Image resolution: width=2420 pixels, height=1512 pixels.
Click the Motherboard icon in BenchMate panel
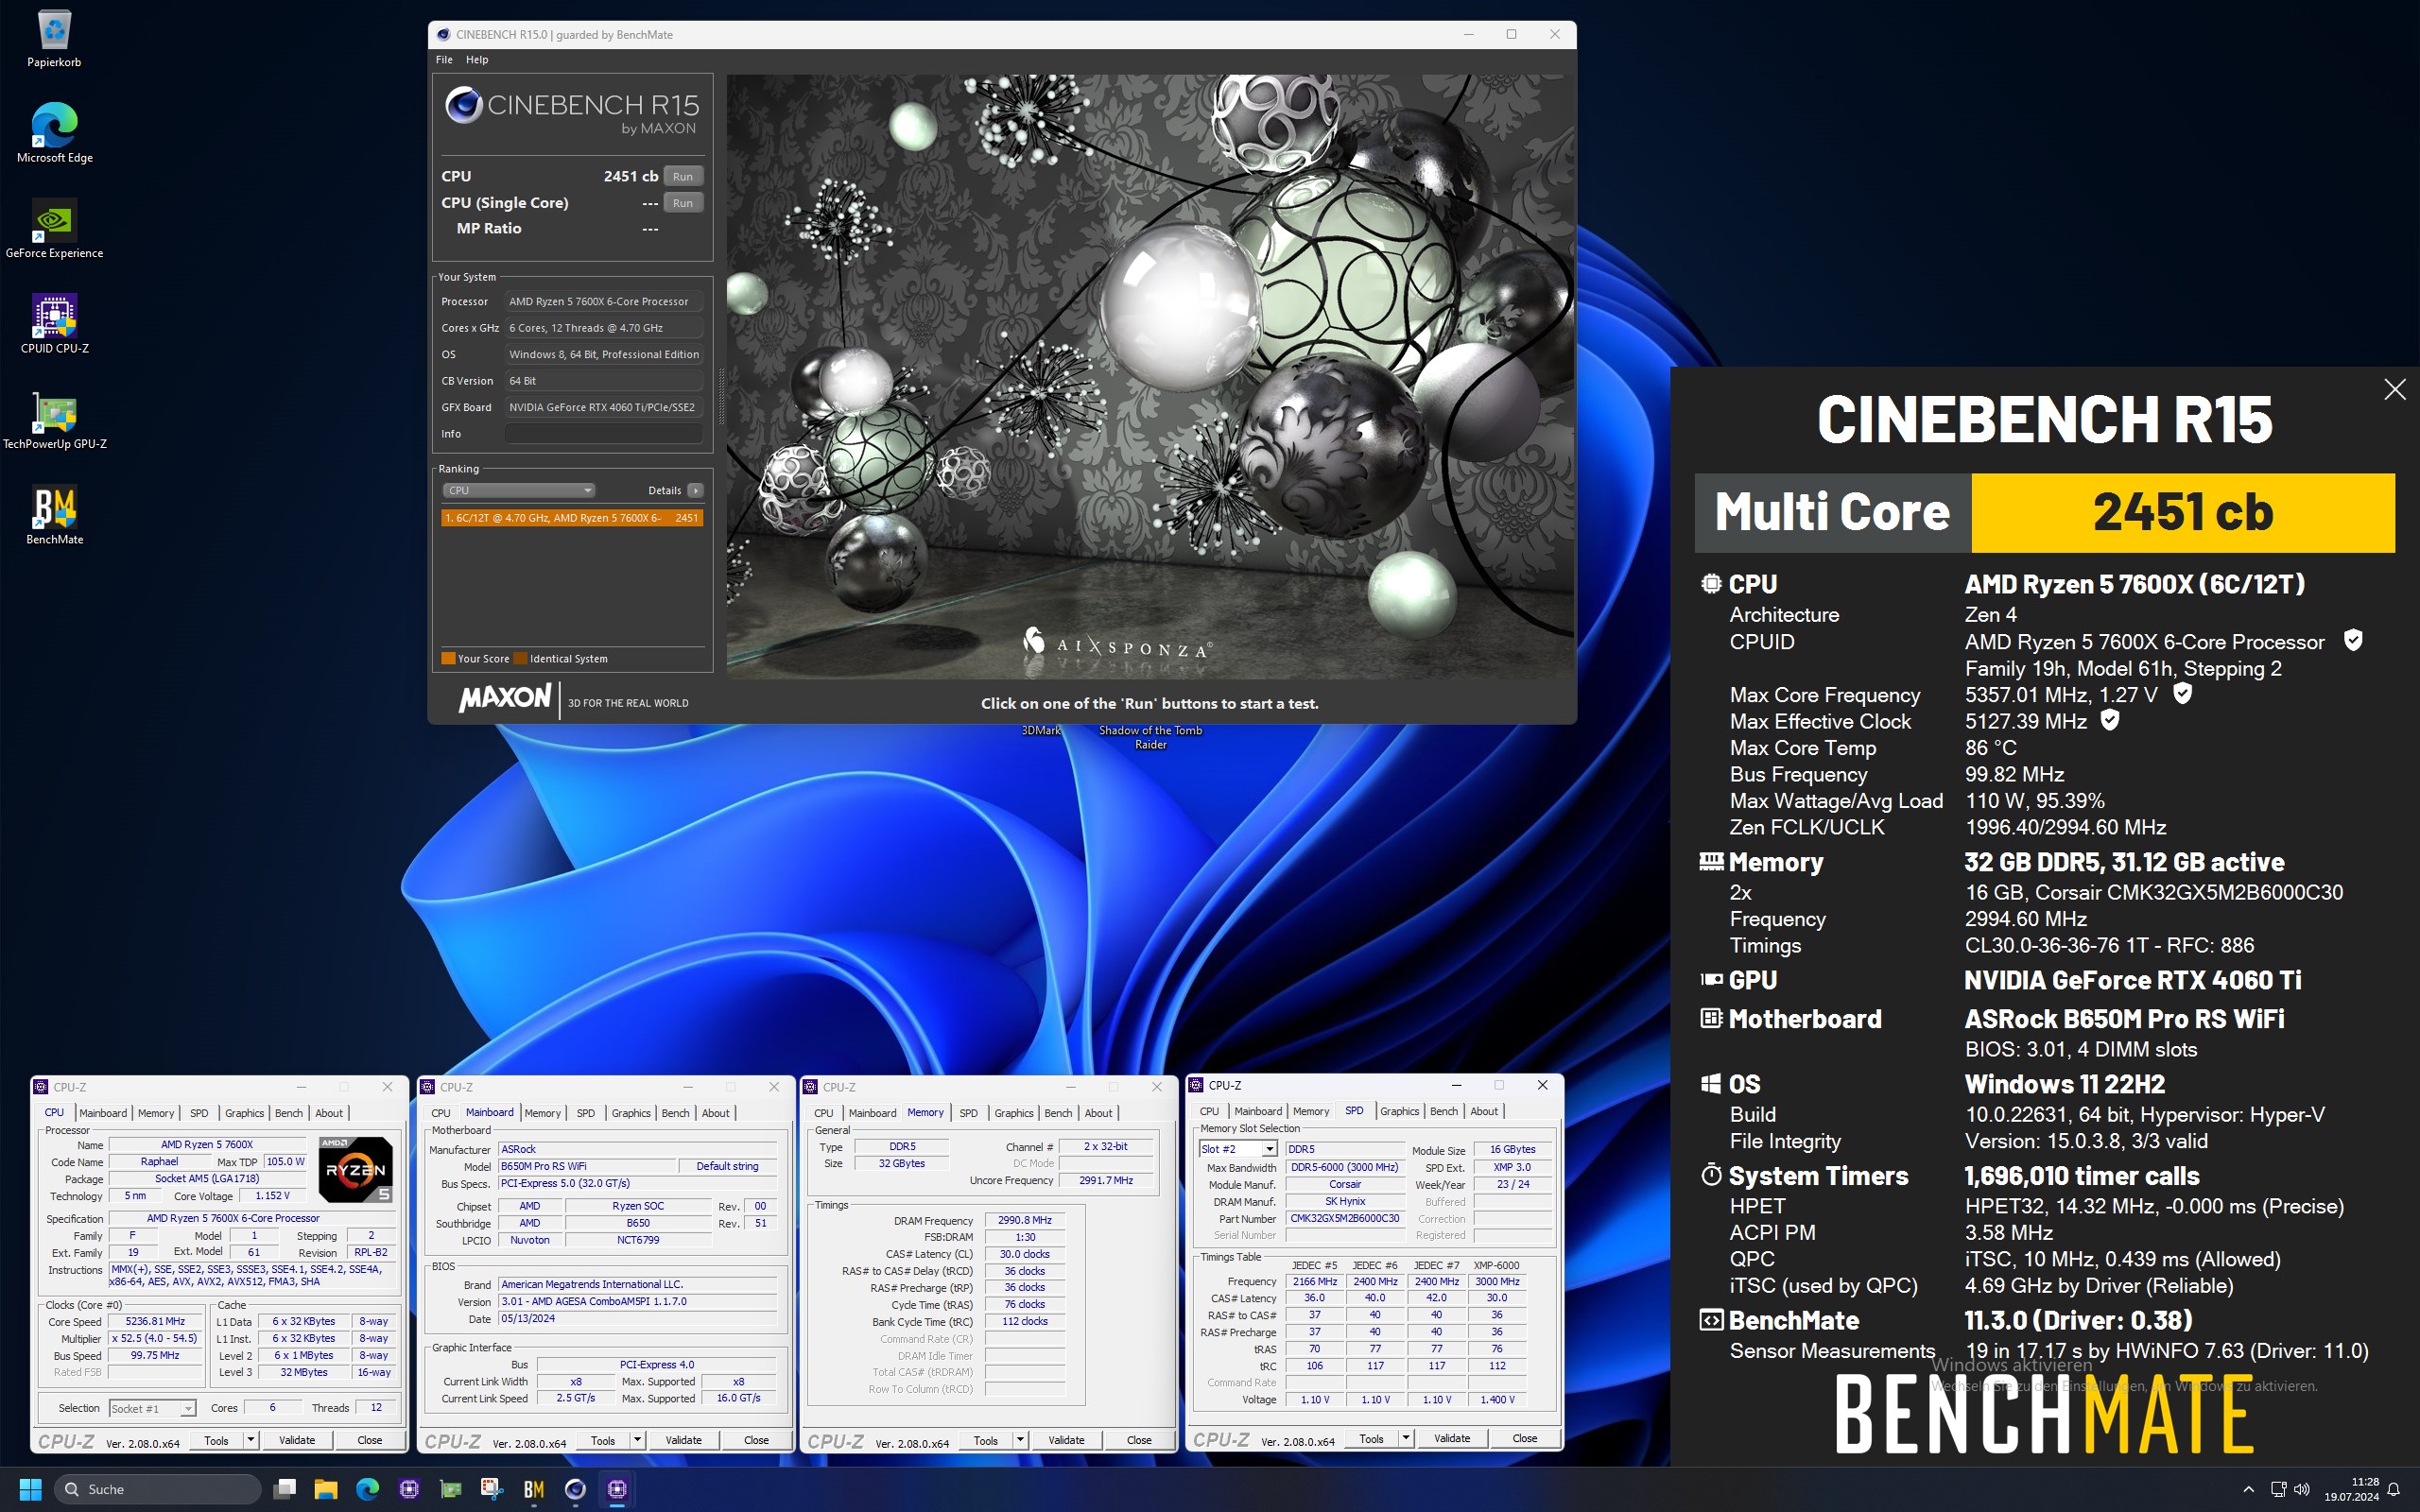[x=1711, y=1018]
